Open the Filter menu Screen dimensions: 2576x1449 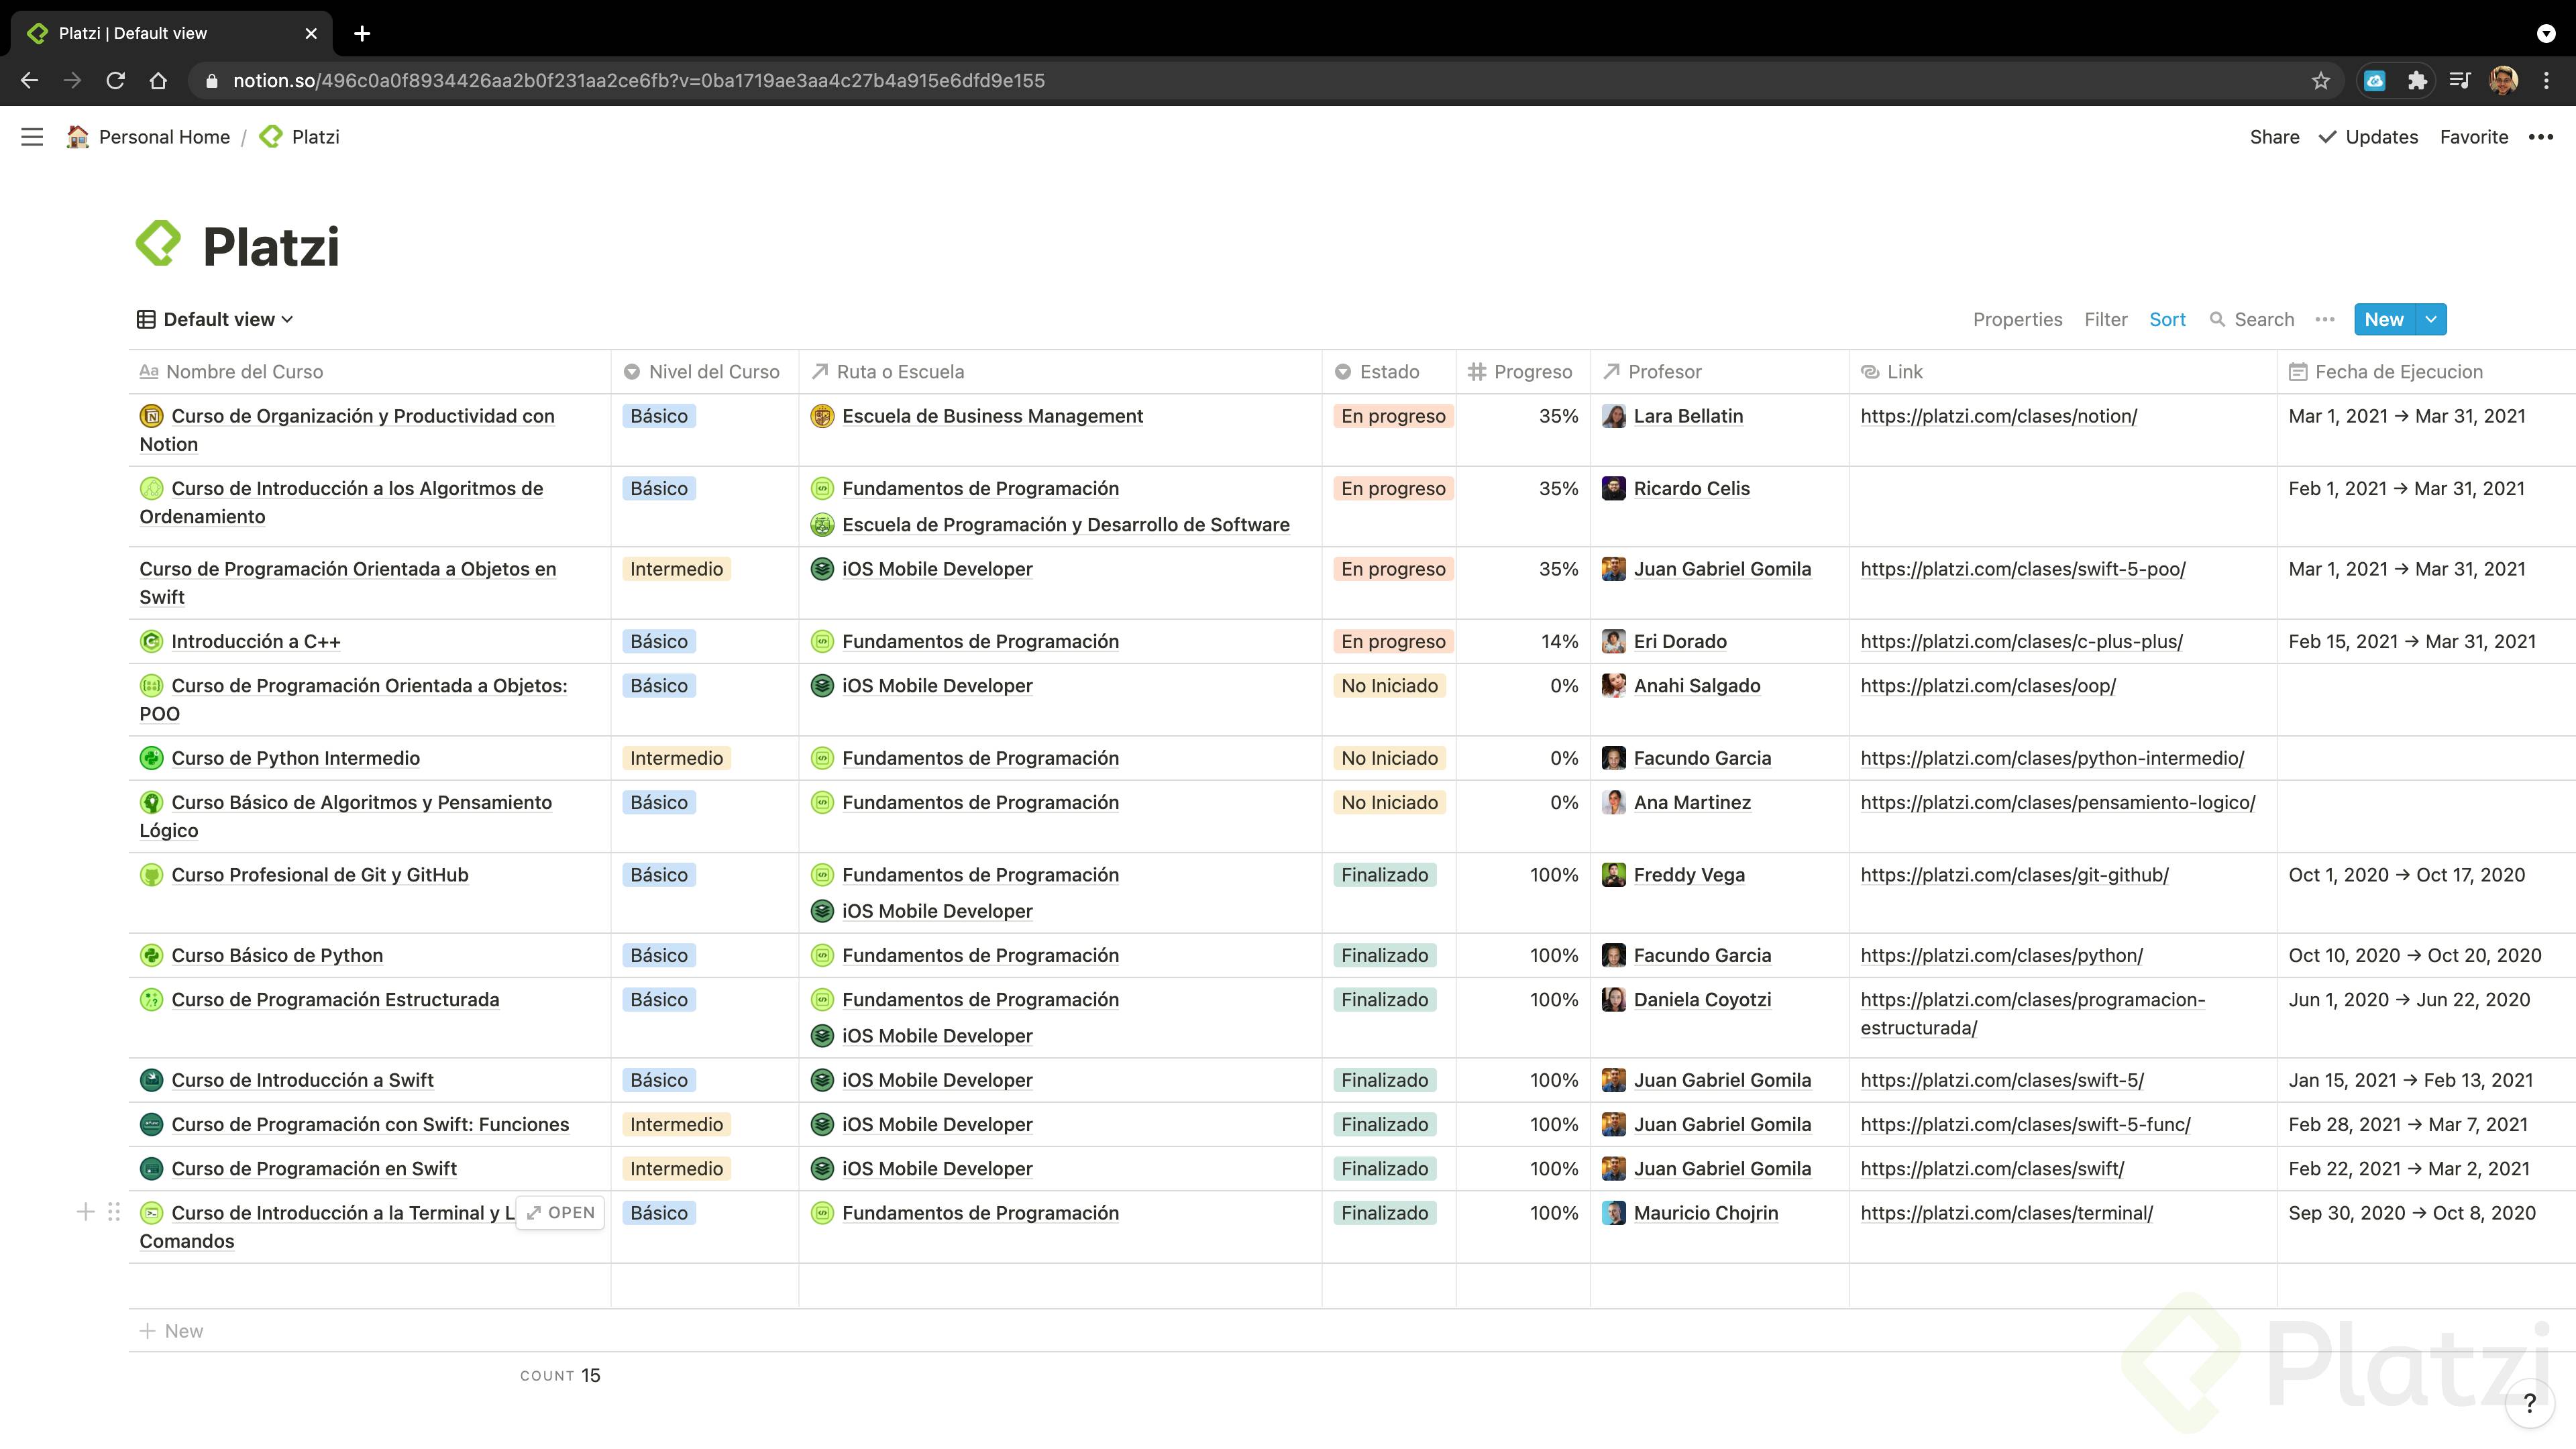pos(2105,319)
